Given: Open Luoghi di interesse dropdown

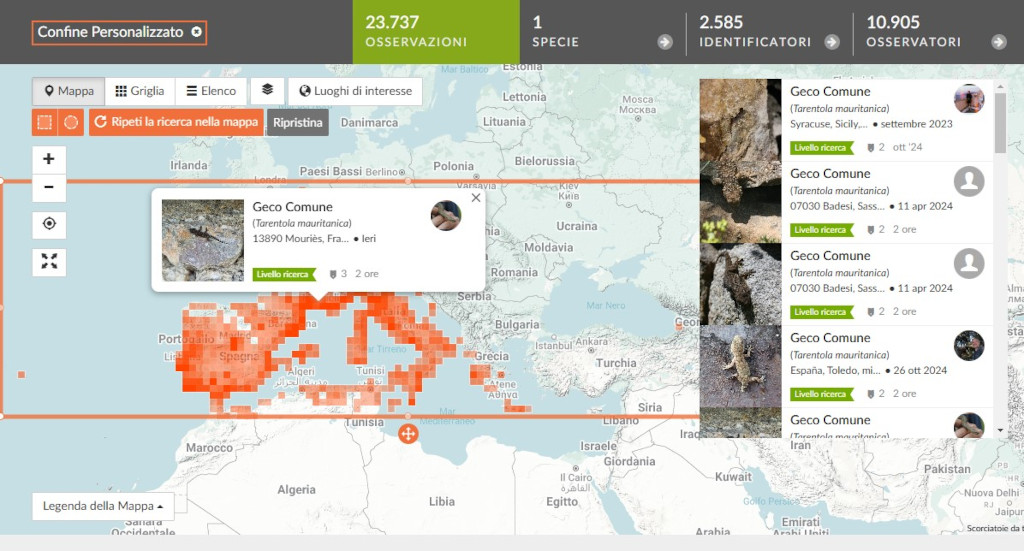Looking at the screenshot, I should tap(355, 91).
